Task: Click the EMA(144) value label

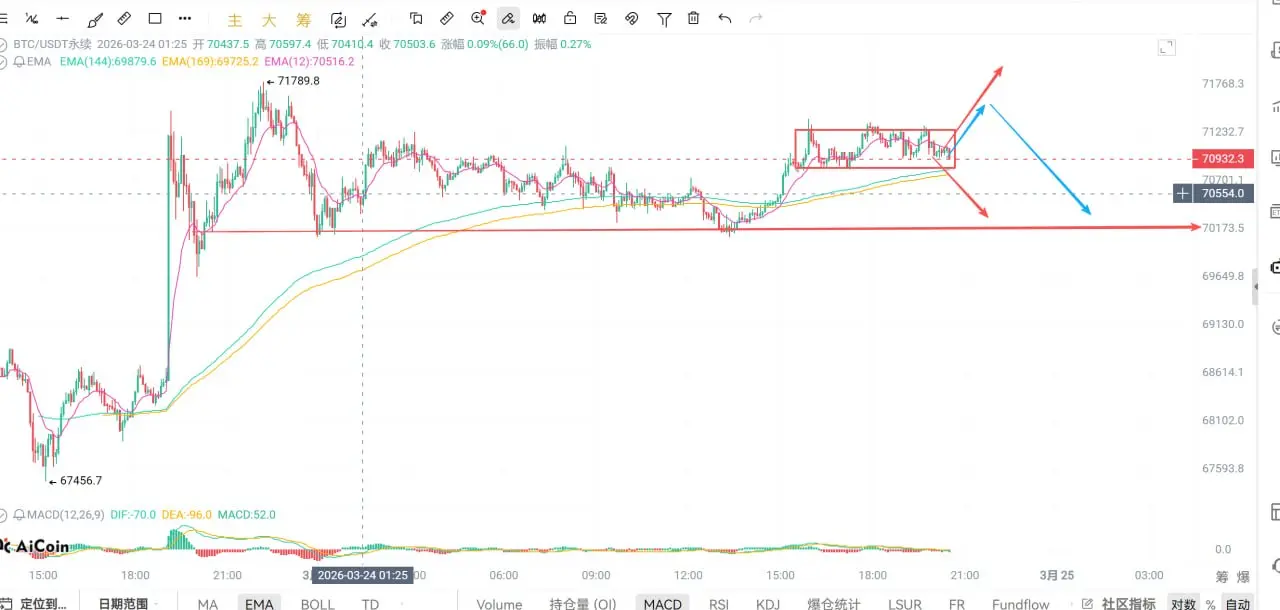Action: tap(107, 61)
